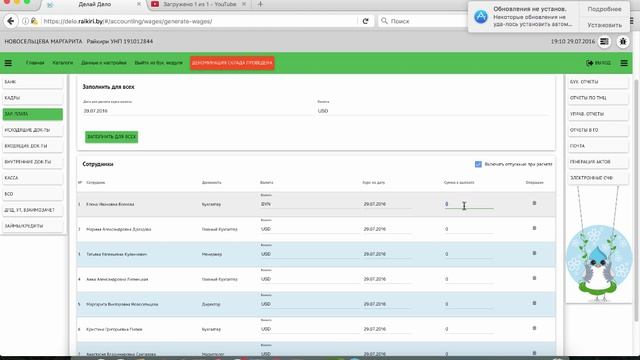Delete row of Анна Александровна (Главный бухгалтер)

pyautogui.click(x=534, y=278)
